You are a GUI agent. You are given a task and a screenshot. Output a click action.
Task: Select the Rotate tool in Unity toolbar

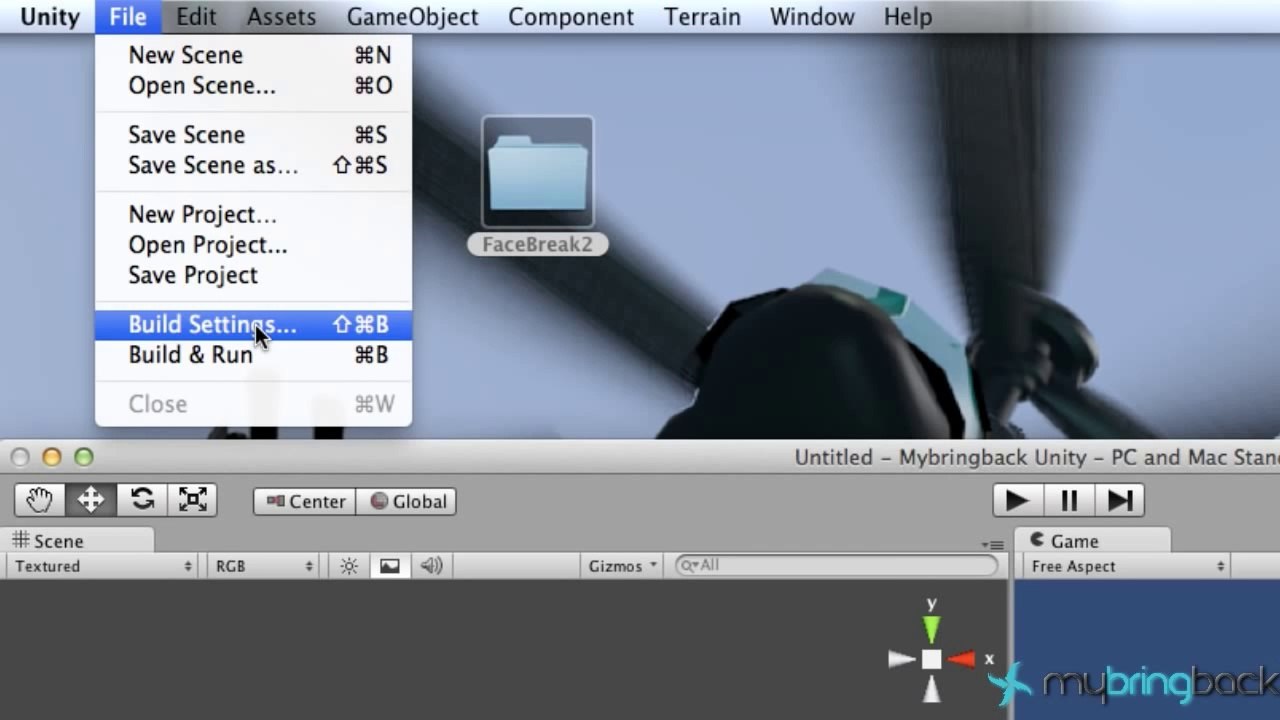tap(142, 500)
